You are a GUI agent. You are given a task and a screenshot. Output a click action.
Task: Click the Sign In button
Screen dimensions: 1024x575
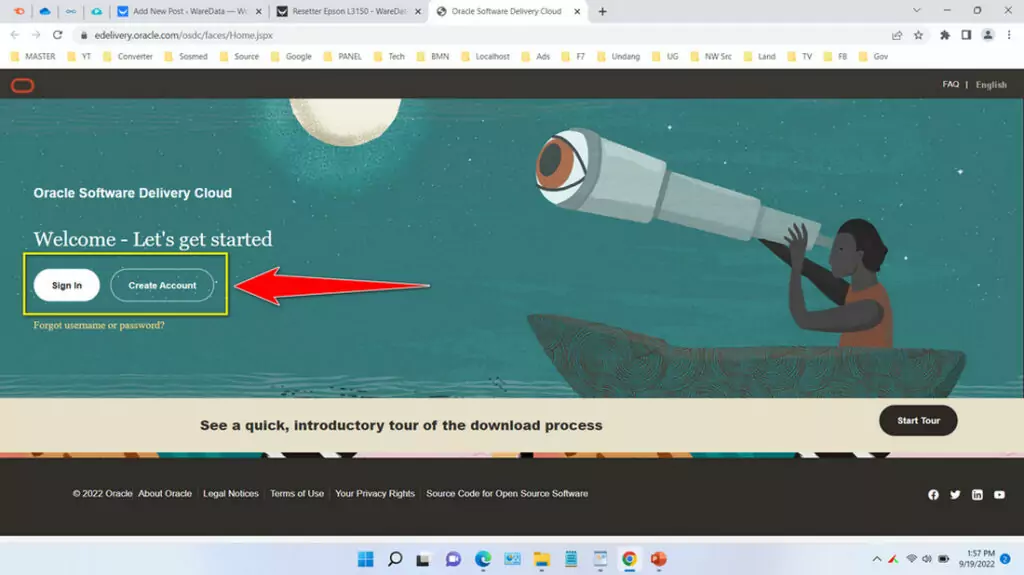pyautogui.click(x=67, y=286)
